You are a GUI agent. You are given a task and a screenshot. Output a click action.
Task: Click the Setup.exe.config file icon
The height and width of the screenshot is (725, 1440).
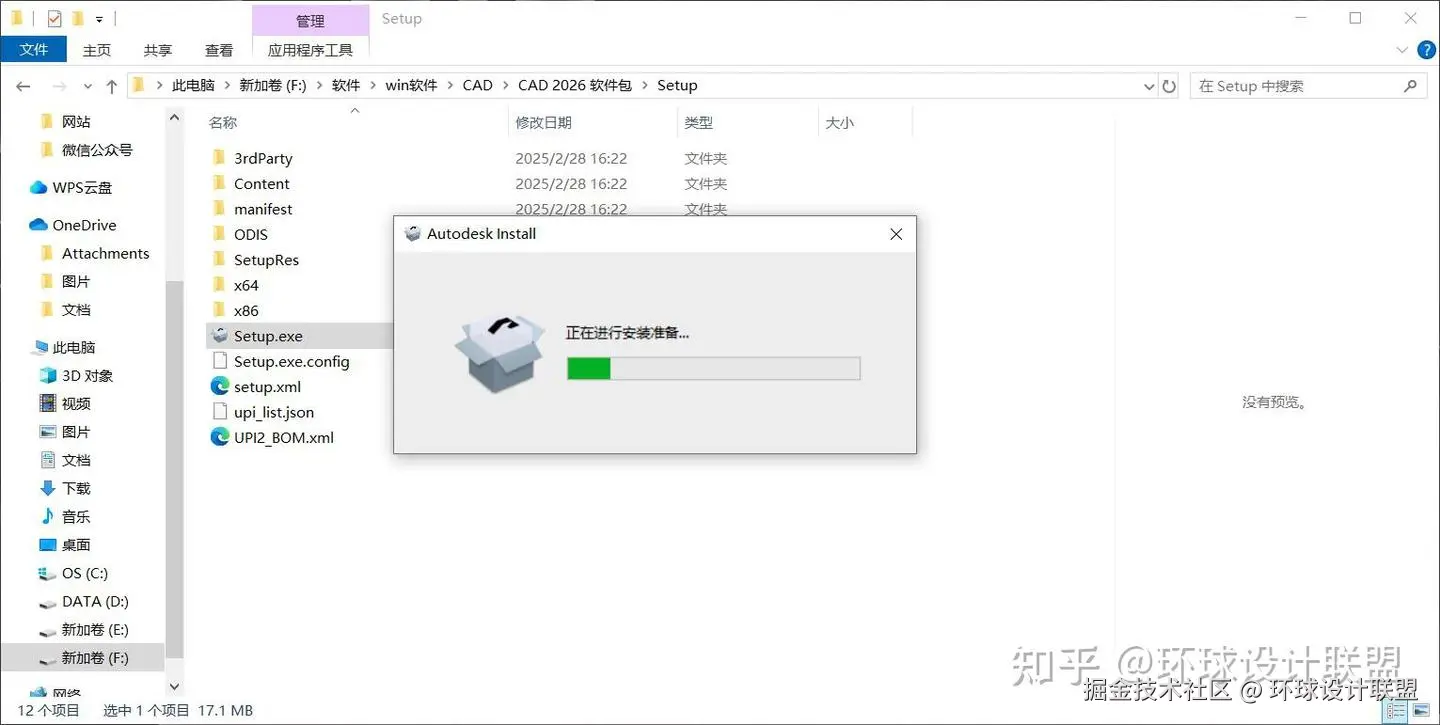tap(220, 361)
